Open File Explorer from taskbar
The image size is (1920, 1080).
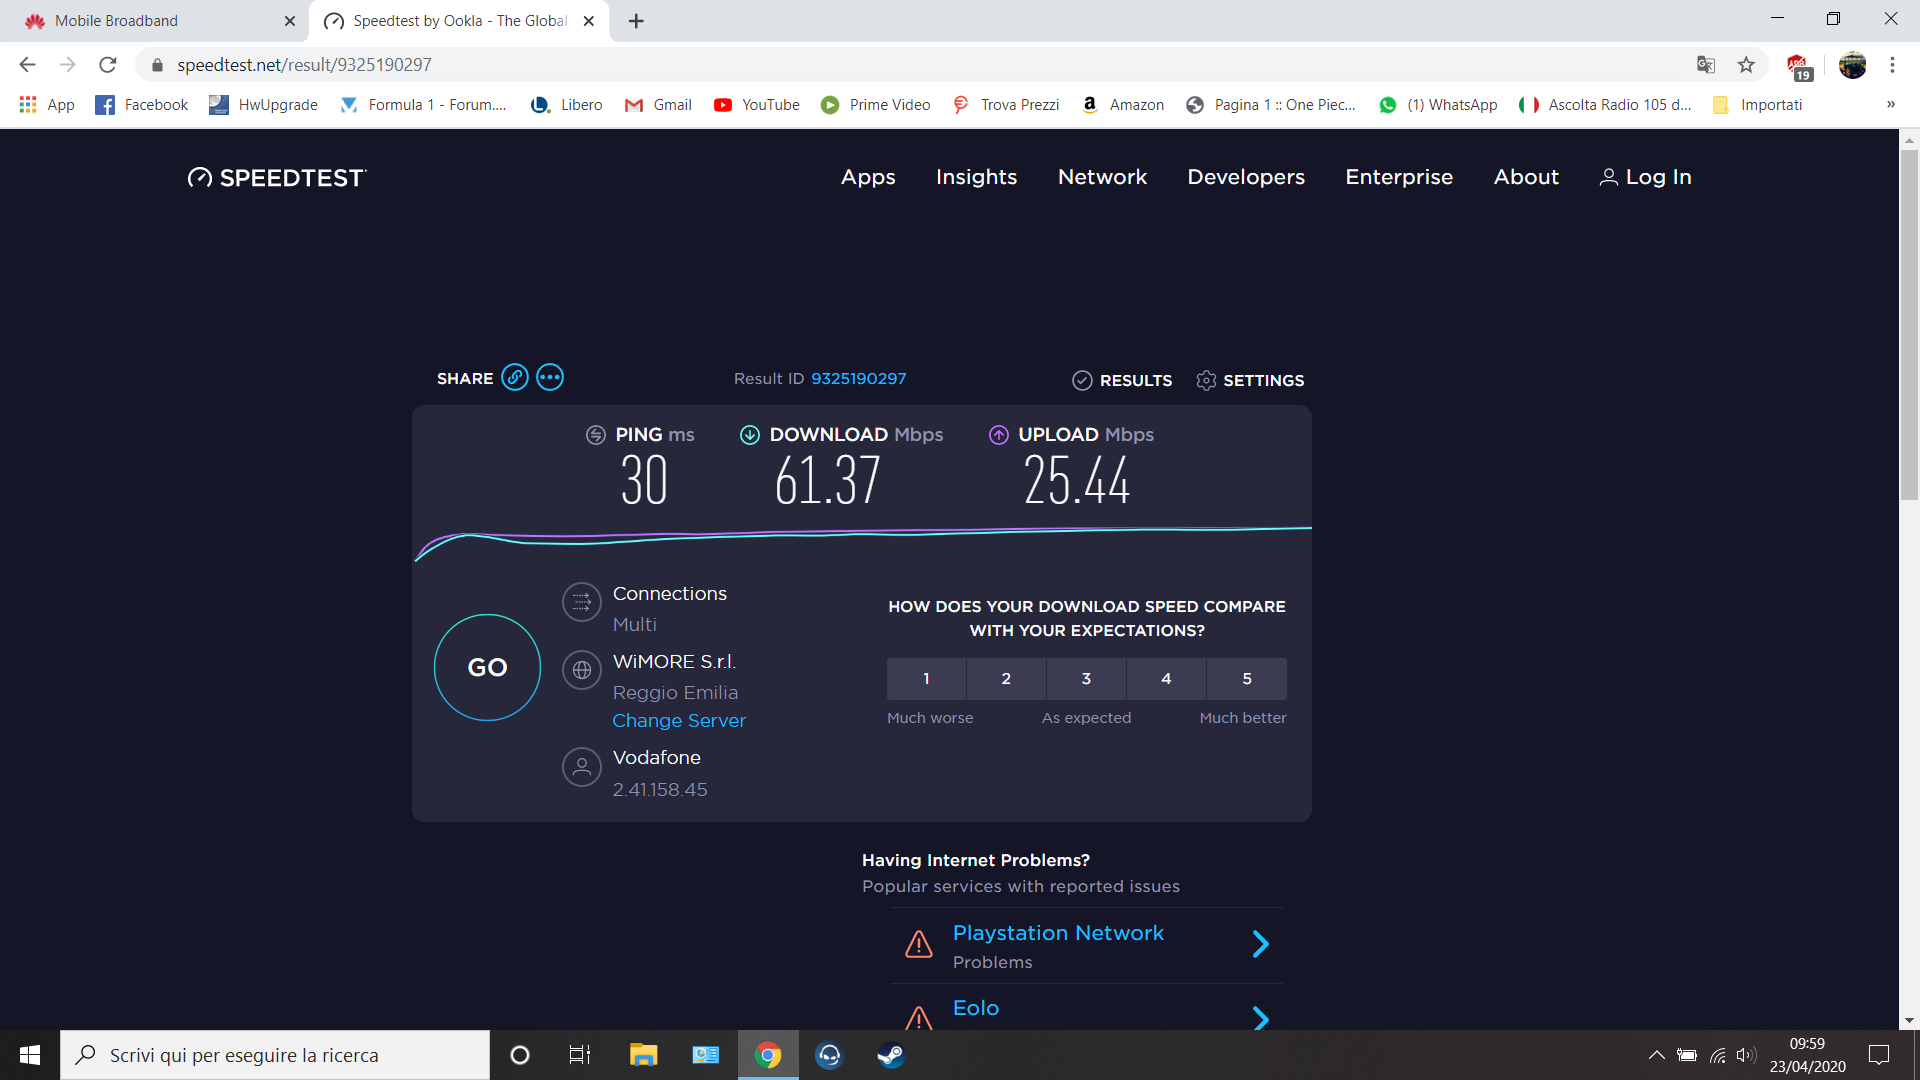click(643, 1055)
